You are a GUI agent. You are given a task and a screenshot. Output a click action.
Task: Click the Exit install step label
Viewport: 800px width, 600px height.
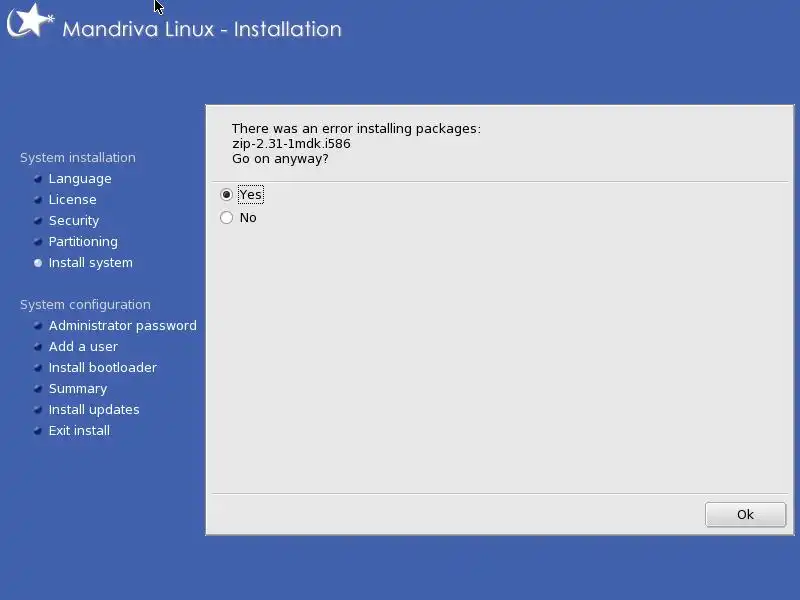point(79,431)
